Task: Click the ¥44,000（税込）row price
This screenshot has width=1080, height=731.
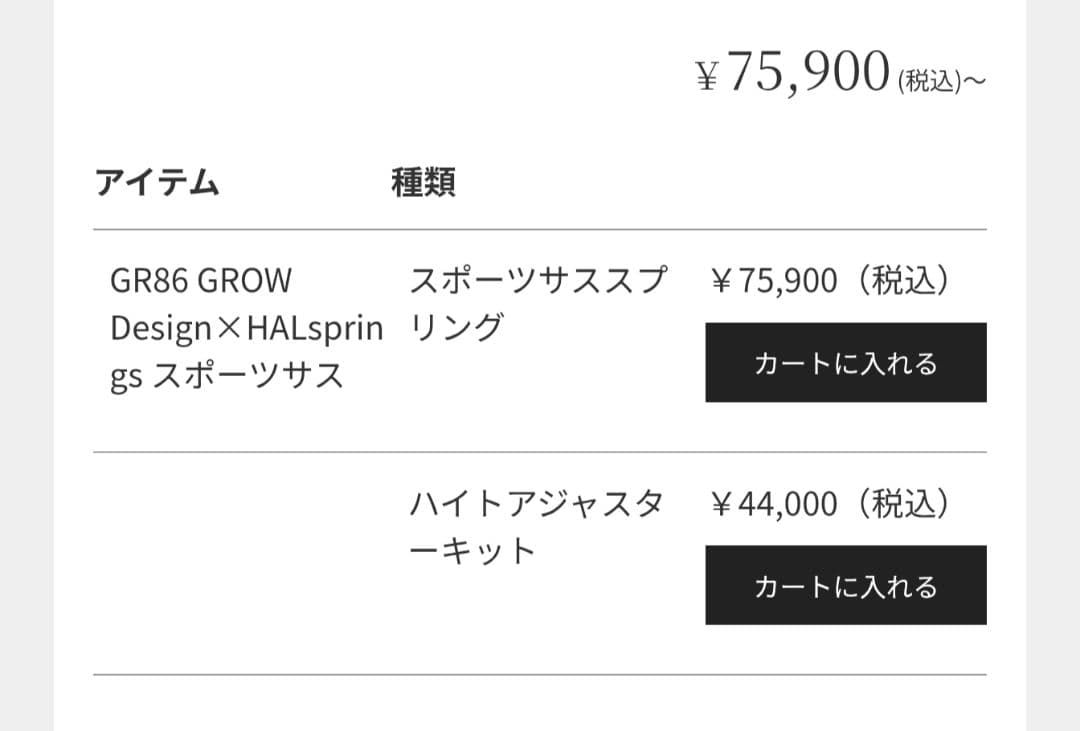Action: (828, 505)
